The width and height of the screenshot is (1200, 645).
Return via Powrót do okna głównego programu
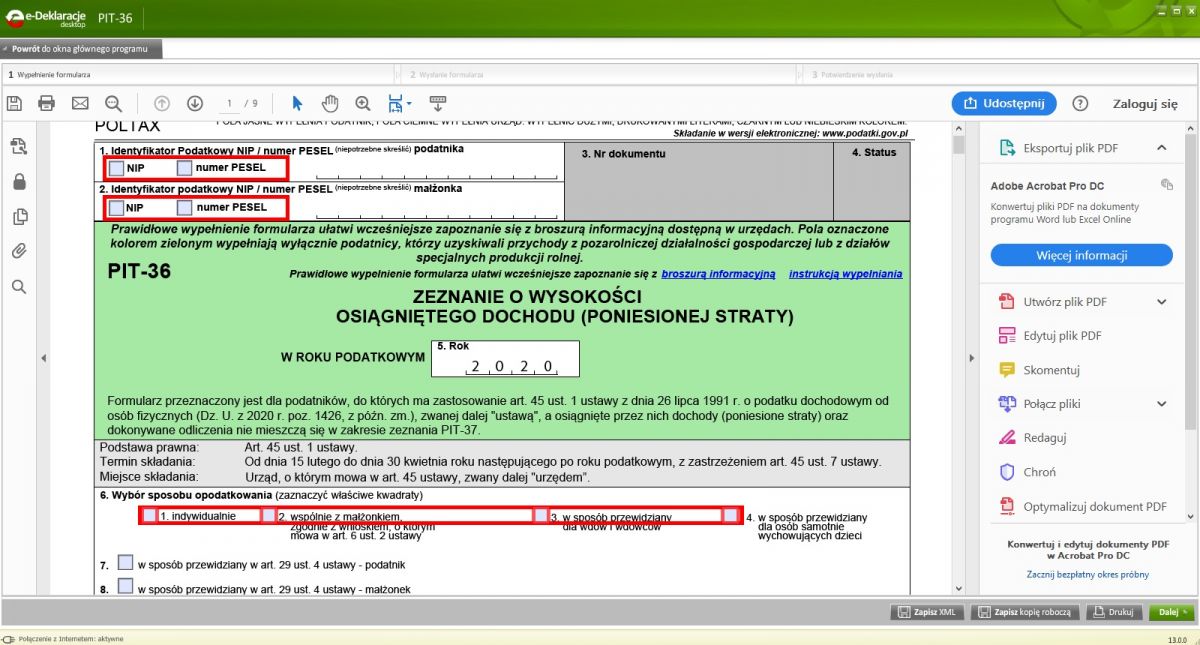click(x=80, y=48)
